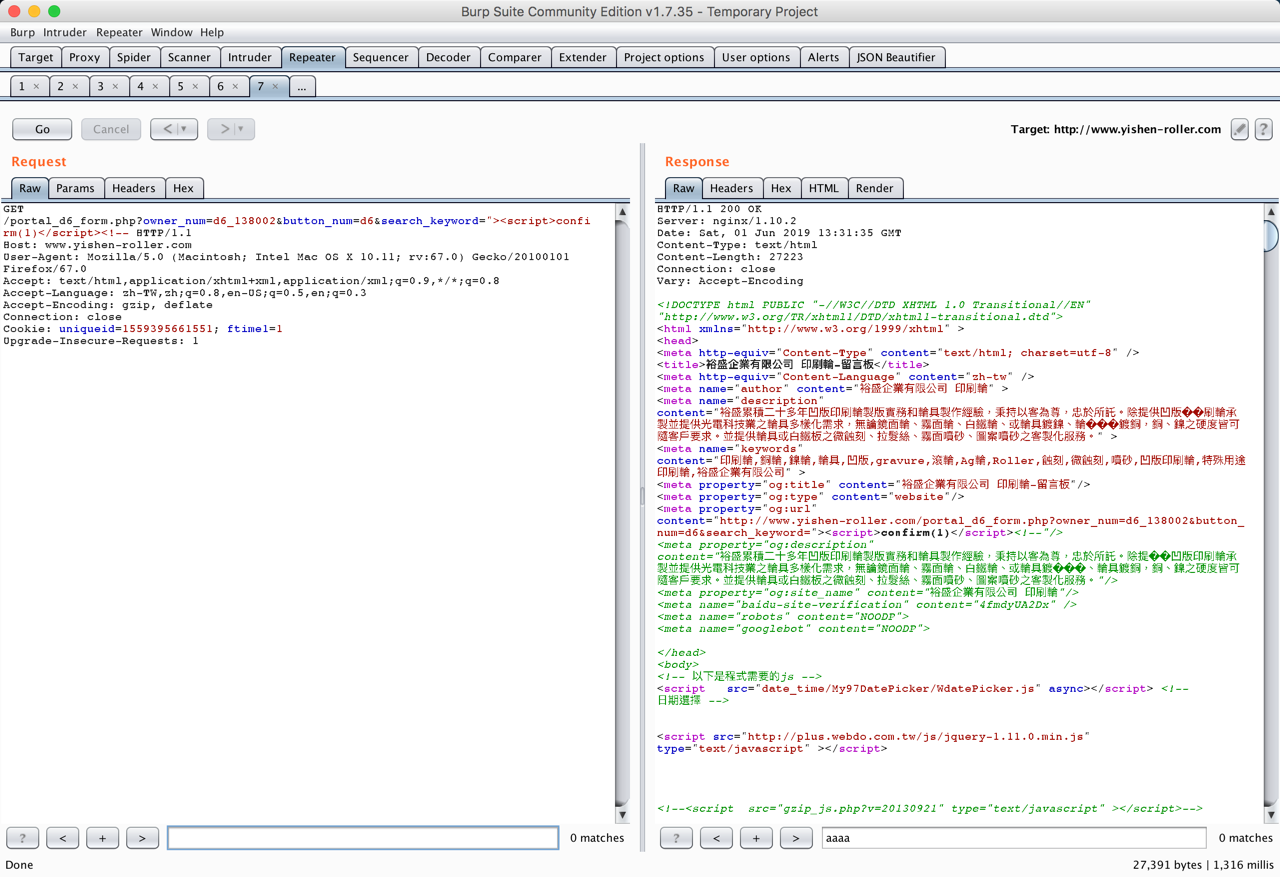Open the Window menu
Viewport: 1280px width, 877px height.
point(172,33)
